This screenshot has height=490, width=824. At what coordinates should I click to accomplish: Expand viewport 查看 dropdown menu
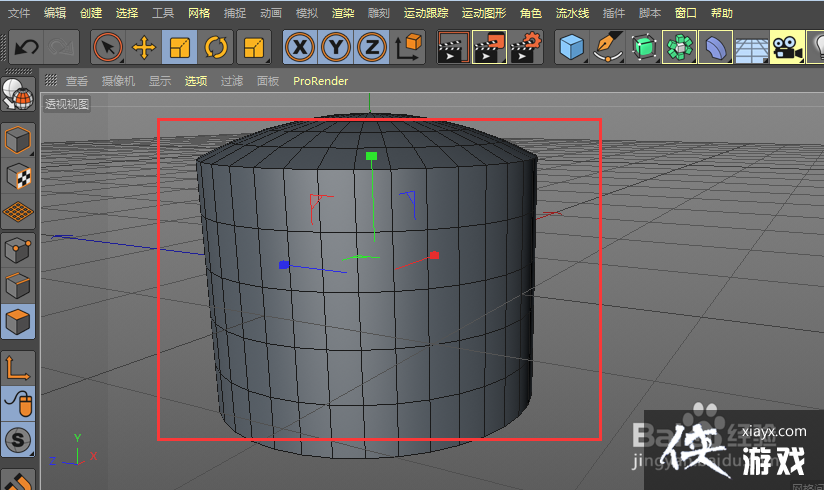click(x=77, y=81)
